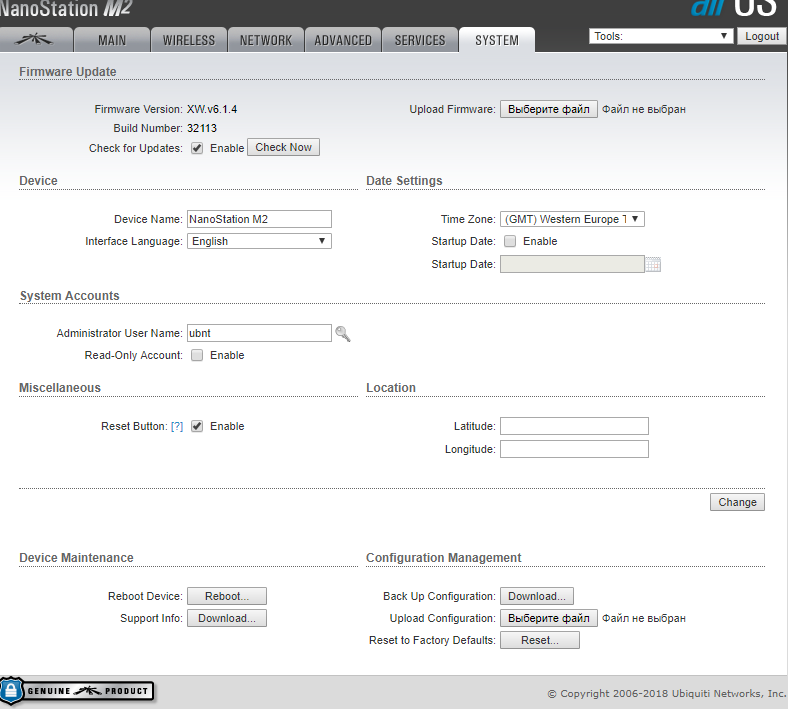Viewport: 788px width, 709px height.
Task: Download the Support Info file
Action: pos(227,618)
